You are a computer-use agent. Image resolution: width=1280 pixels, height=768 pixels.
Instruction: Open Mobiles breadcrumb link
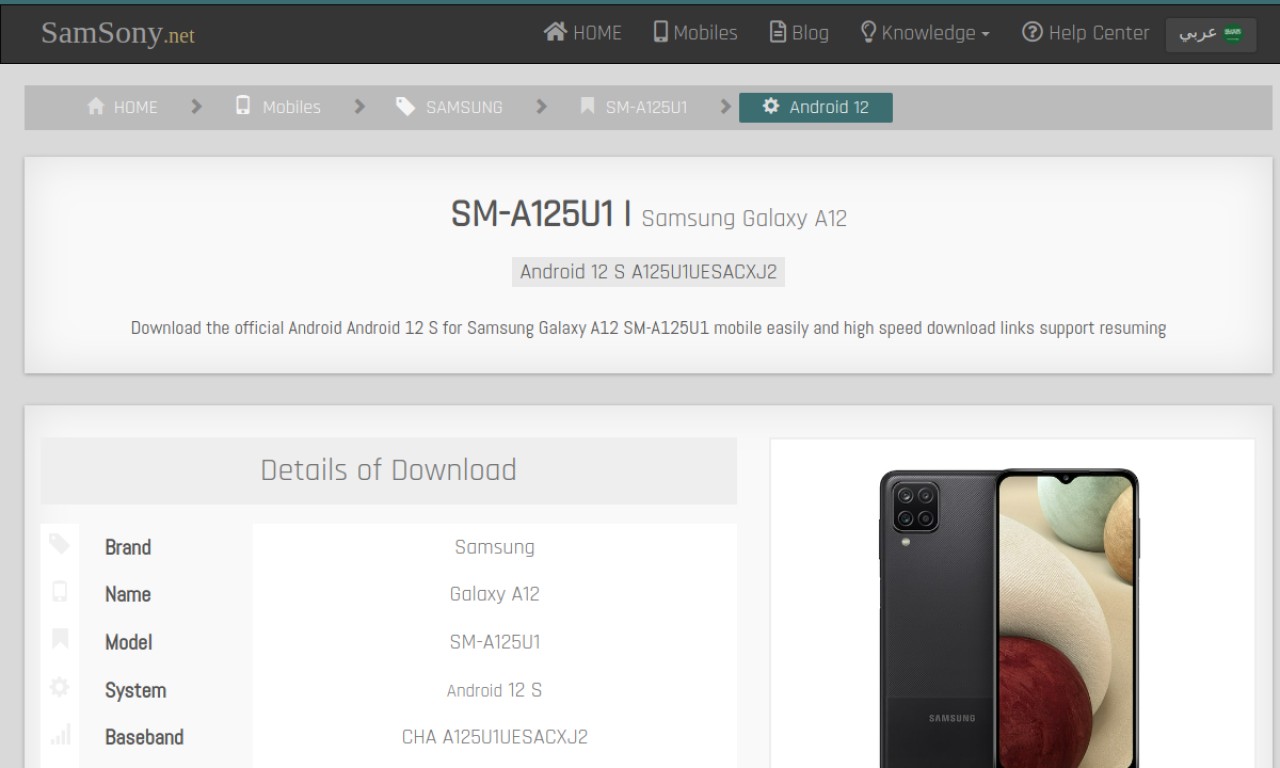291,107
